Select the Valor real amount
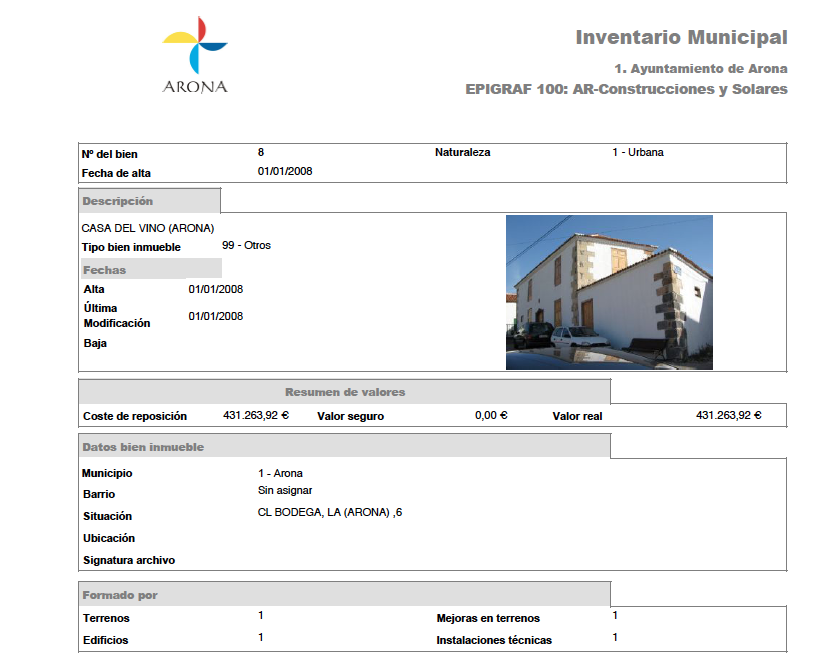817x667 pixels. point(728,415)
